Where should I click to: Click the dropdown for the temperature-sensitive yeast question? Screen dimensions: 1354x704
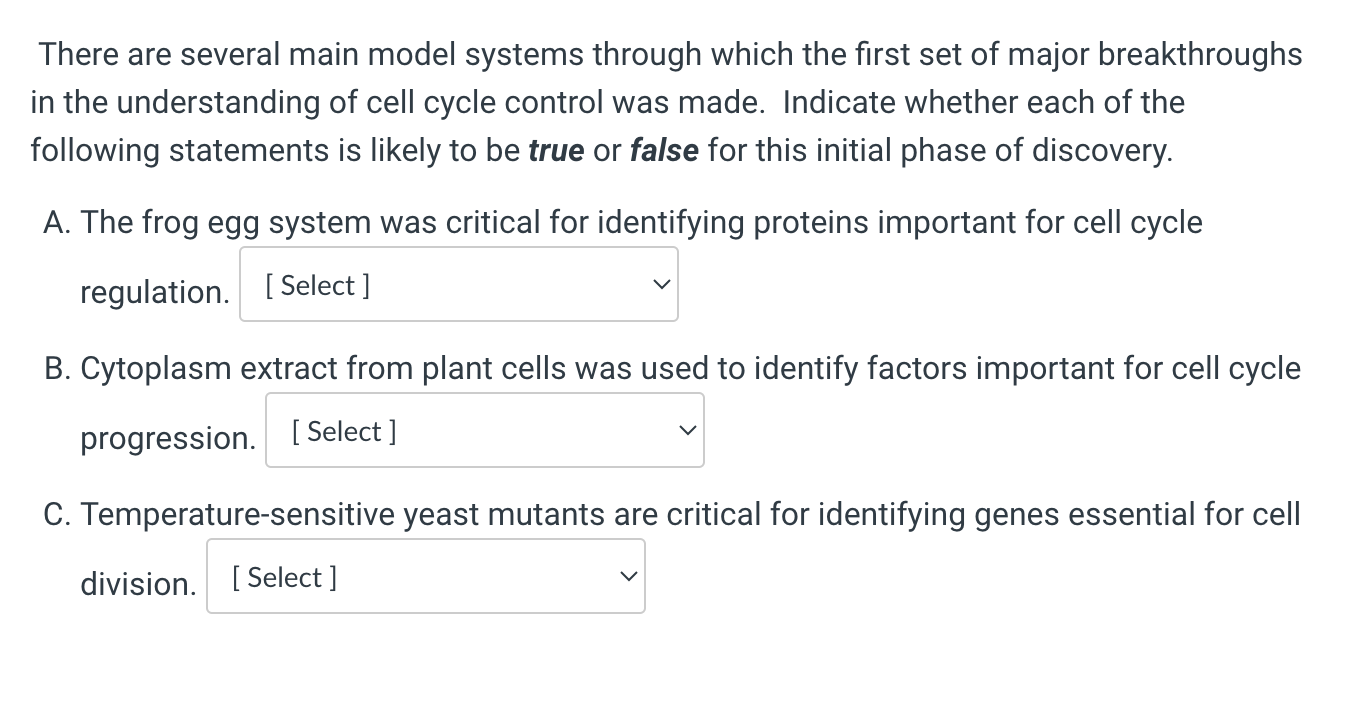(425, 576)
